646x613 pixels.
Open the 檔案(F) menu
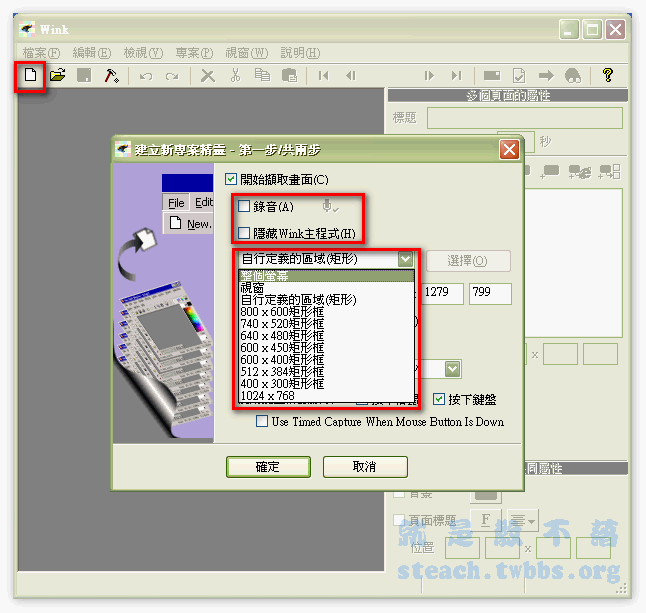(x=41, y=53)
